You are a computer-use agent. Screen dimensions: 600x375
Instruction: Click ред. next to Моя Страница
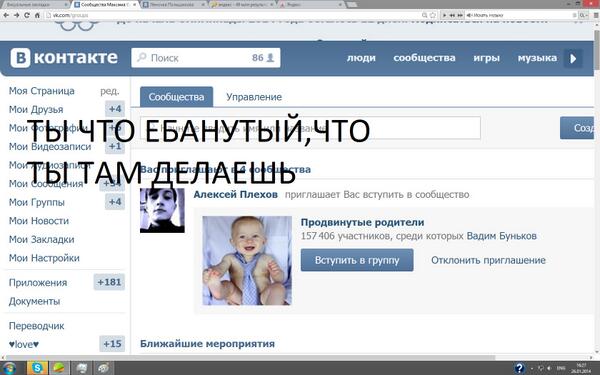(110, 91)
